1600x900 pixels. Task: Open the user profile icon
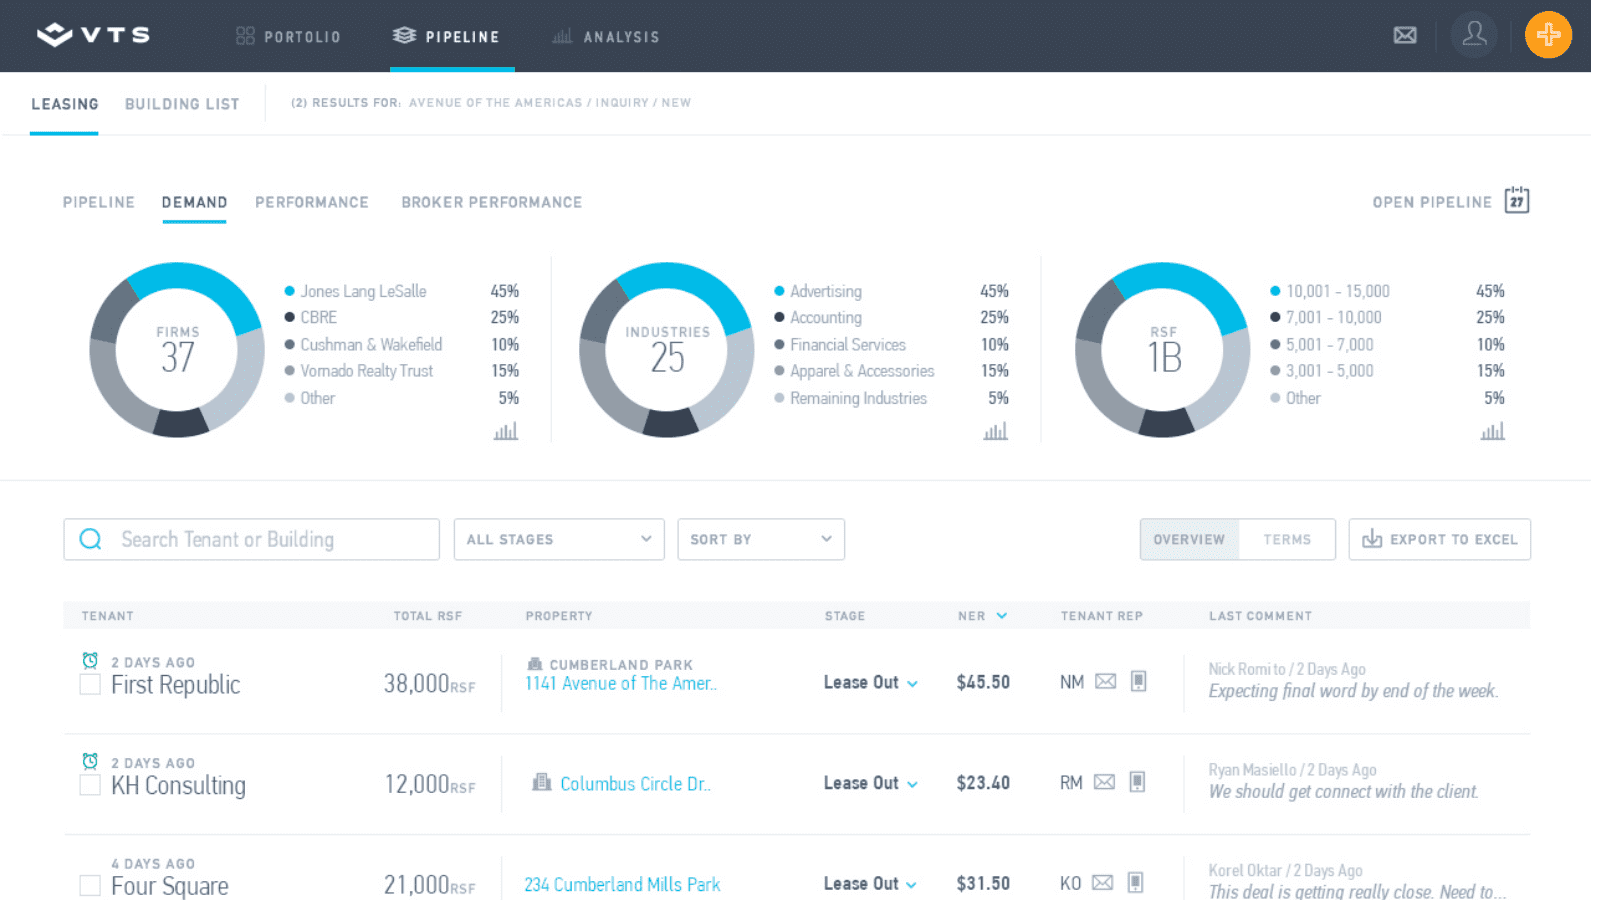tap(1474, 35)
